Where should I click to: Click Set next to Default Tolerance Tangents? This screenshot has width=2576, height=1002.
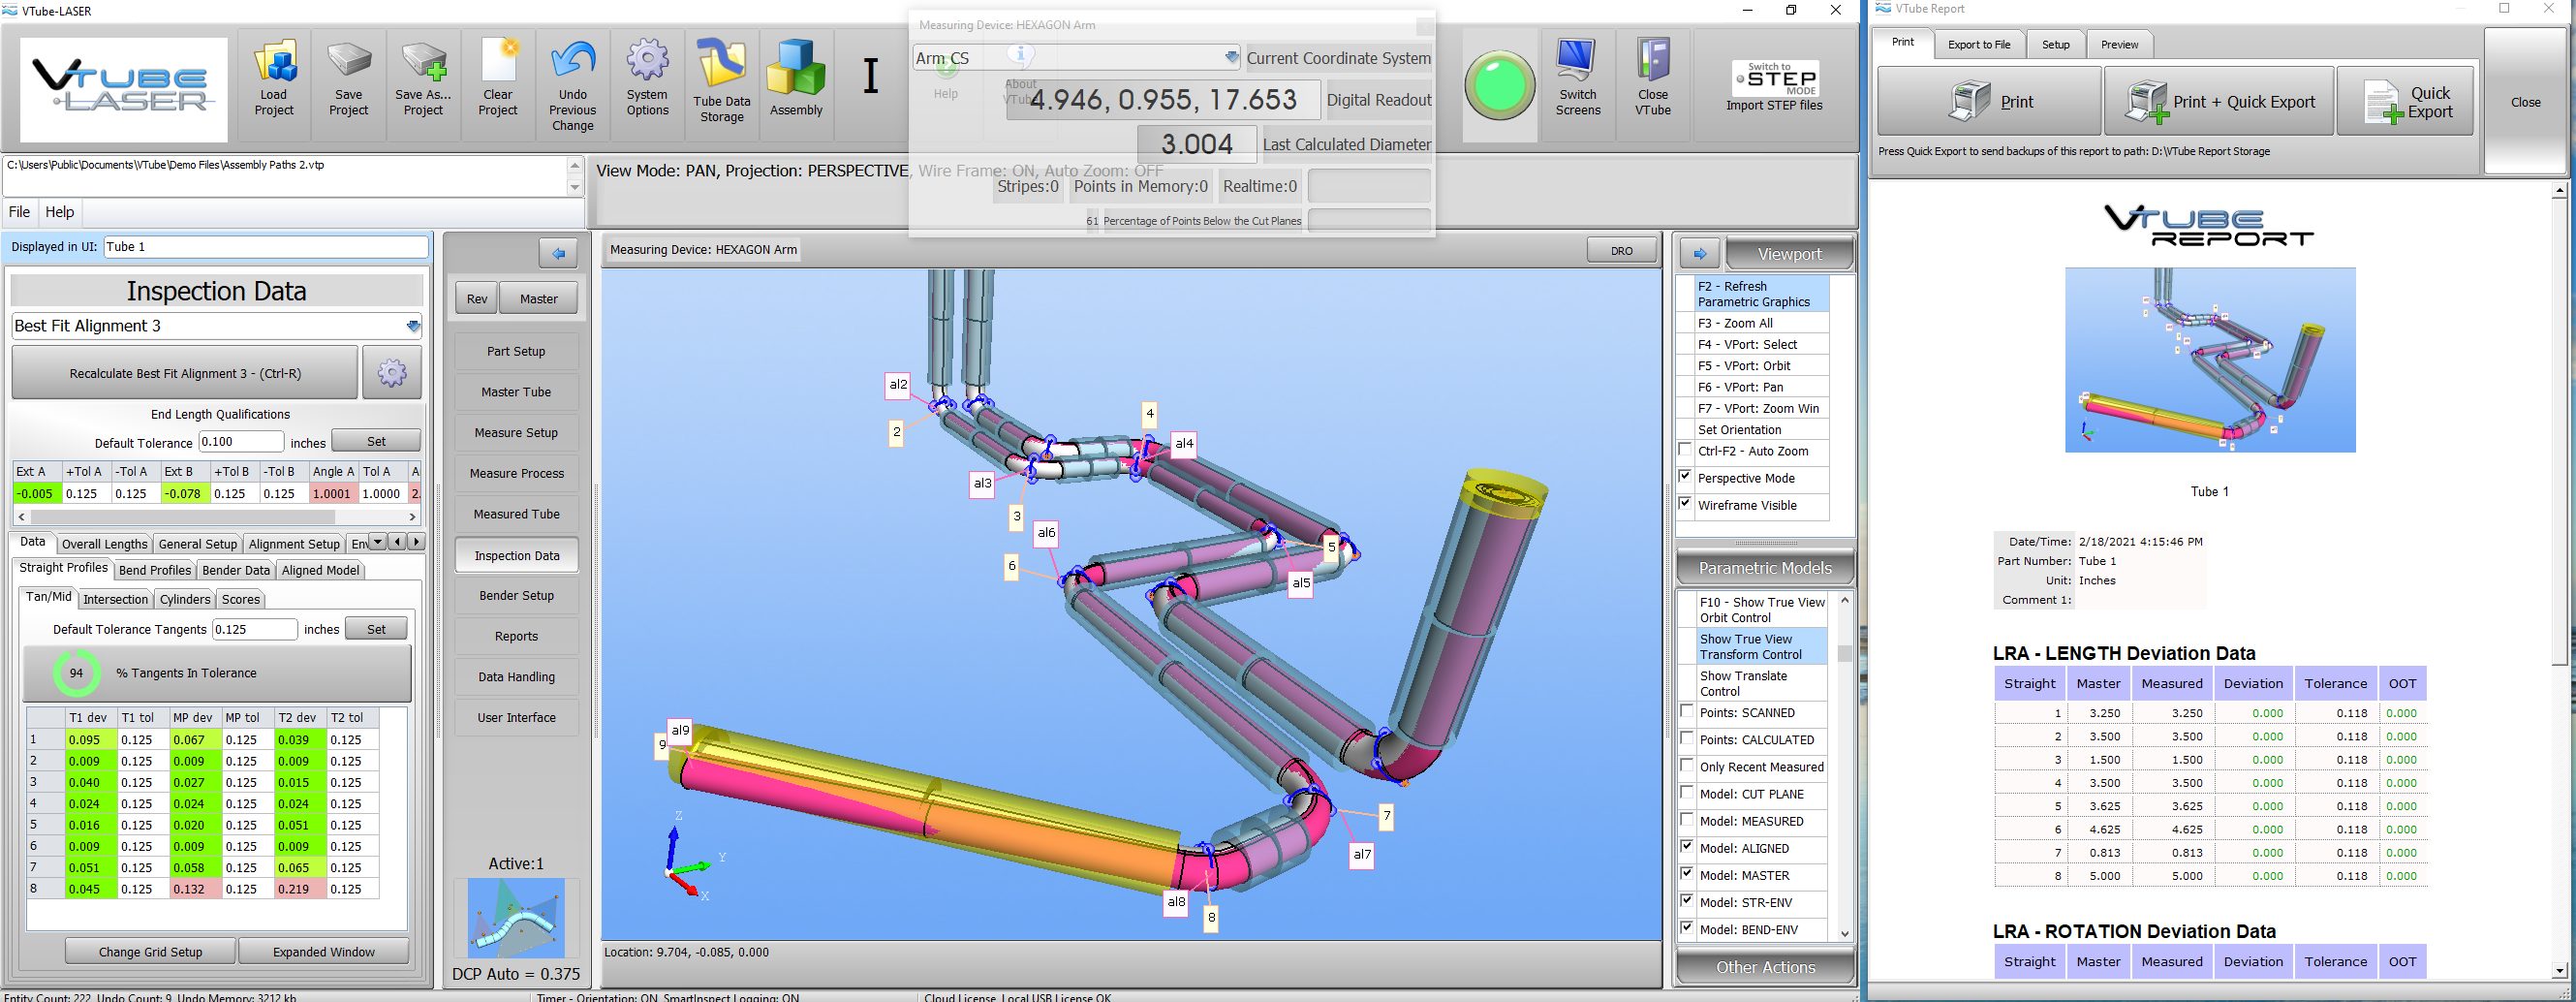tap(376, 629)
